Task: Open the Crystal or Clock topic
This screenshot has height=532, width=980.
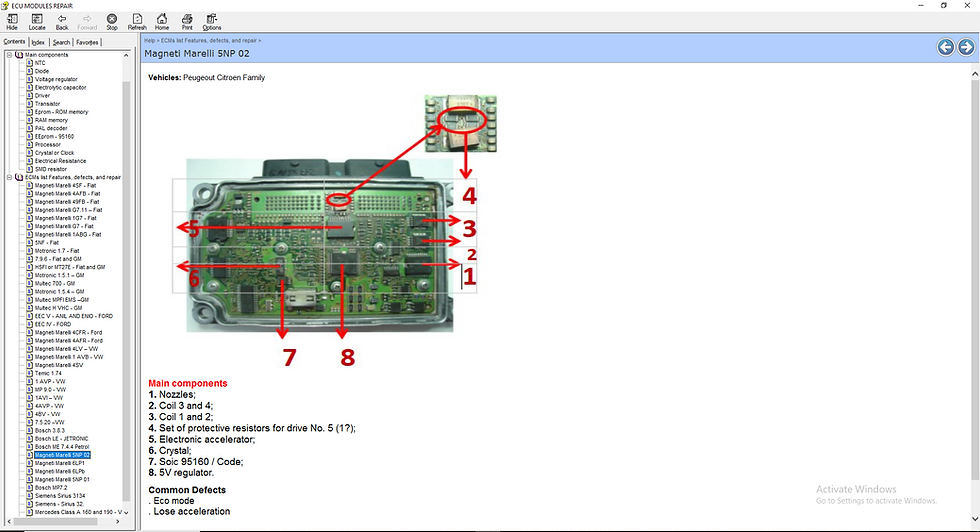Action: [54, 153]
